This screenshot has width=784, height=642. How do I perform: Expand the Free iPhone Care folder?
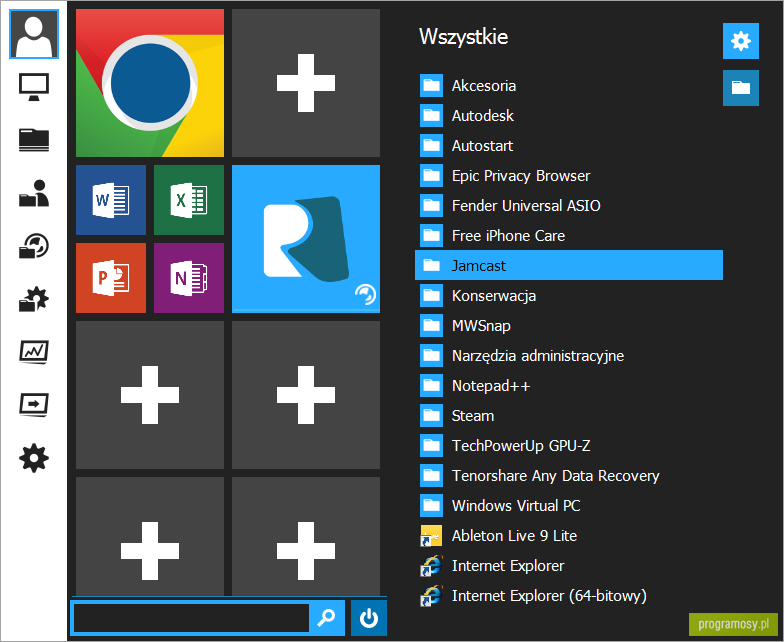(x=569, y=236)
